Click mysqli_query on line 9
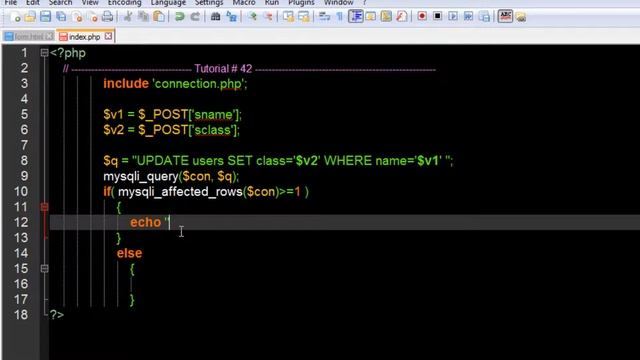Screen dimensions: 640x360 coord(141,177)
